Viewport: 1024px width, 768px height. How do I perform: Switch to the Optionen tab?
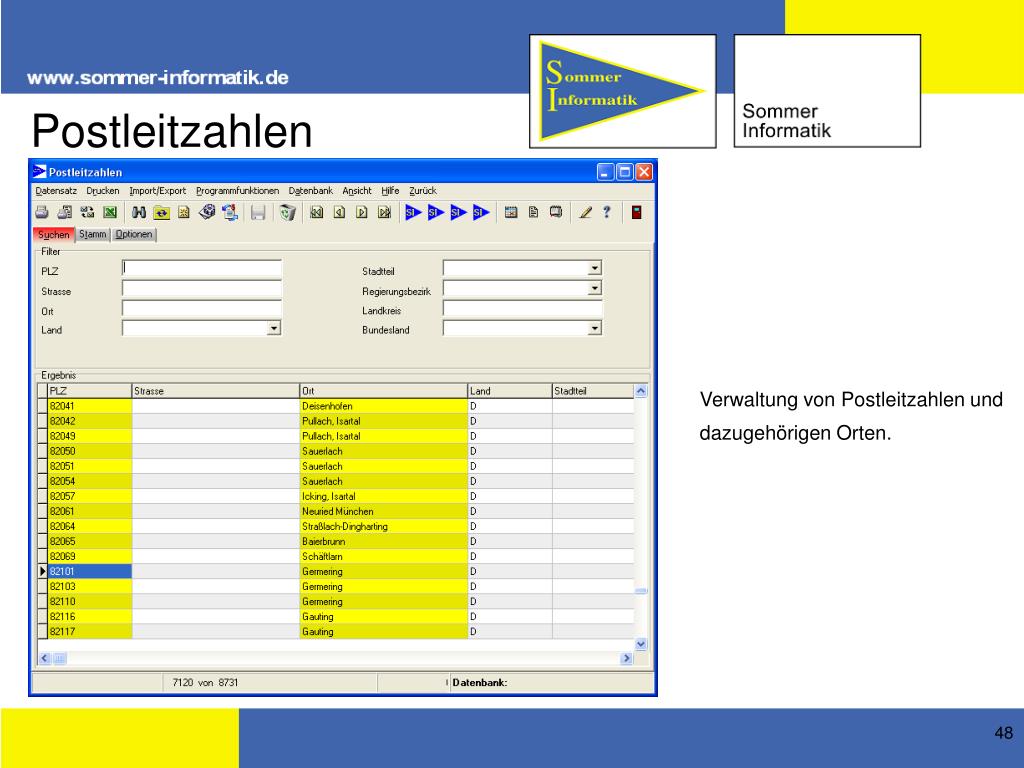134,234
